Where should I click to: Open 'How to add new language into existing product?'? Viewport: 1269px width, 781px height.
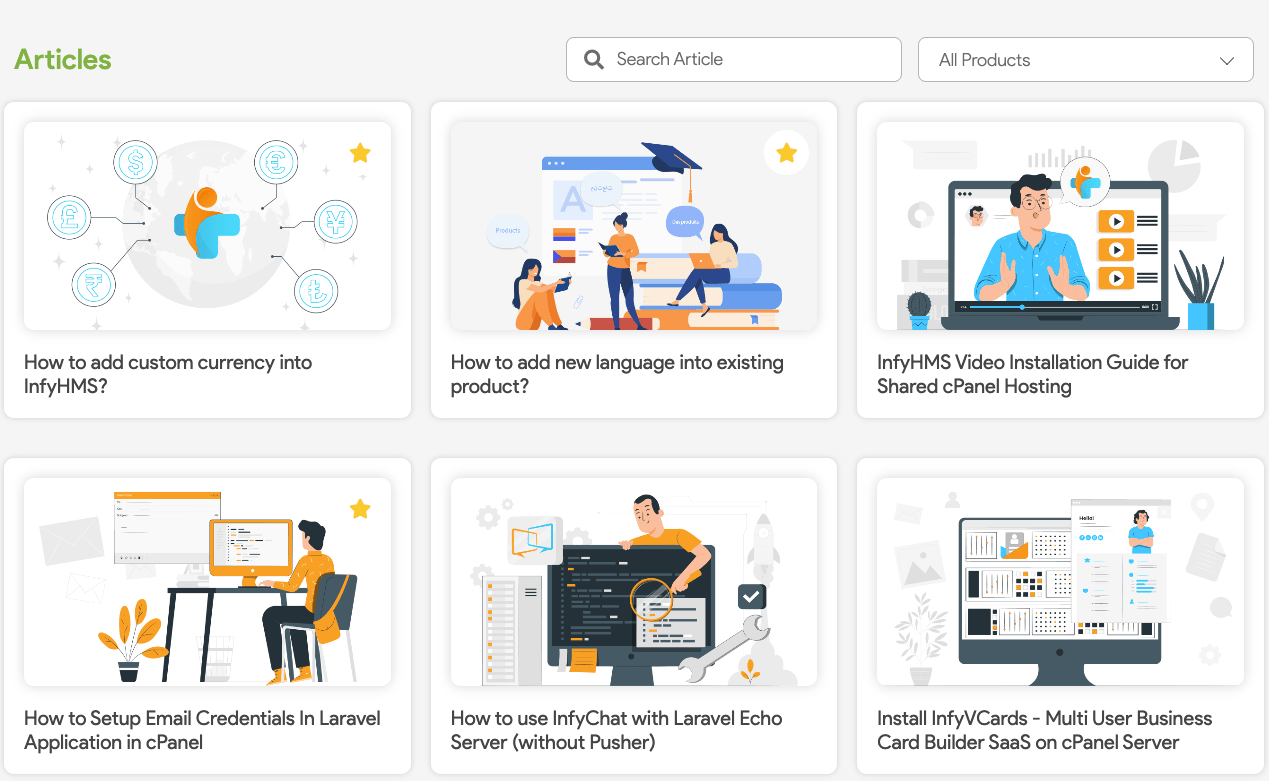617,374
